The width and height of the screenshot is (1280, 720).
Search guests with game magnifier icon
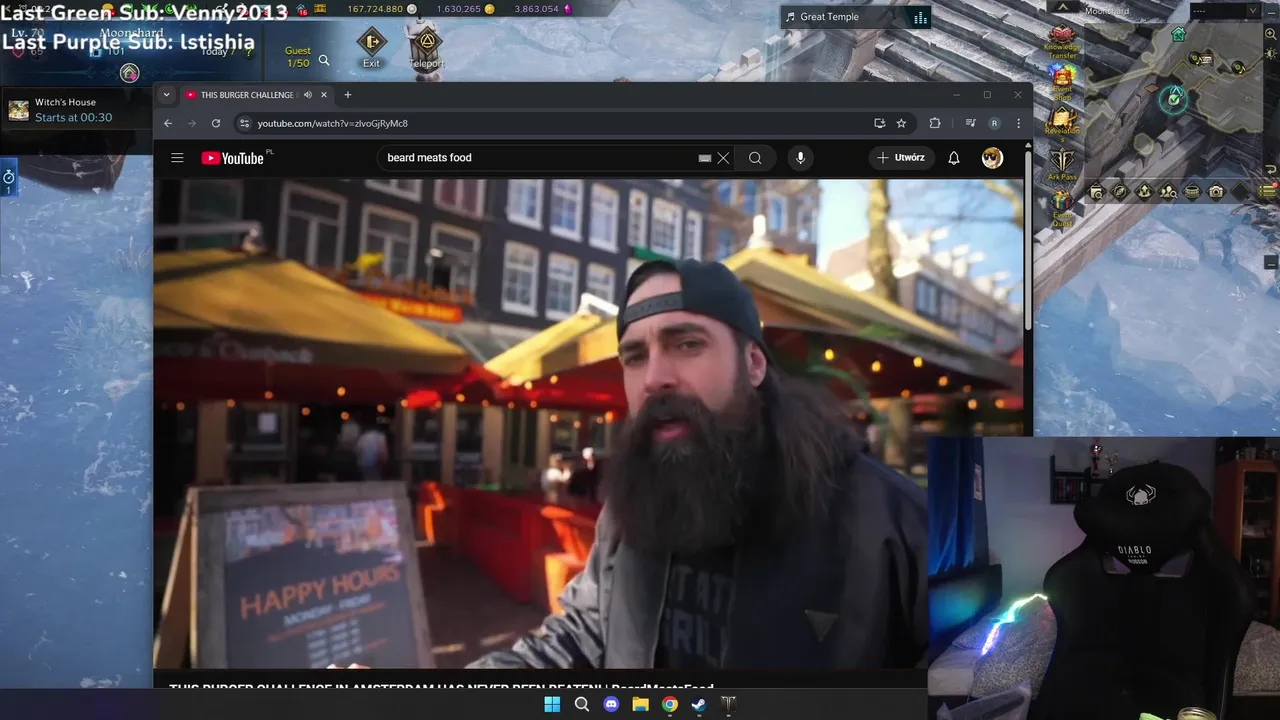coord(324,61)
